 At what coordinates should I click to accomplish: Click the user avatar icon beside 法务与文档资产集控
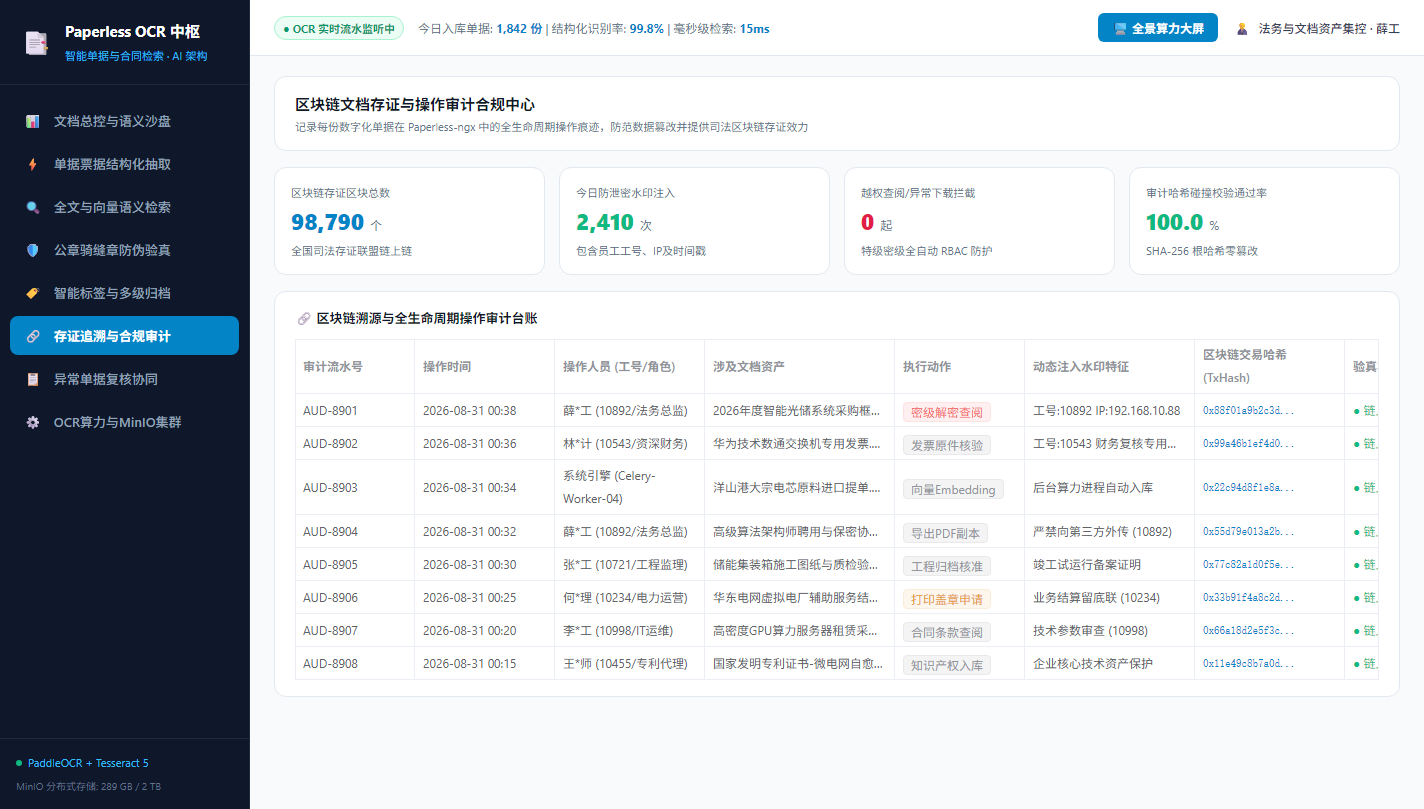pos(1242,29)
